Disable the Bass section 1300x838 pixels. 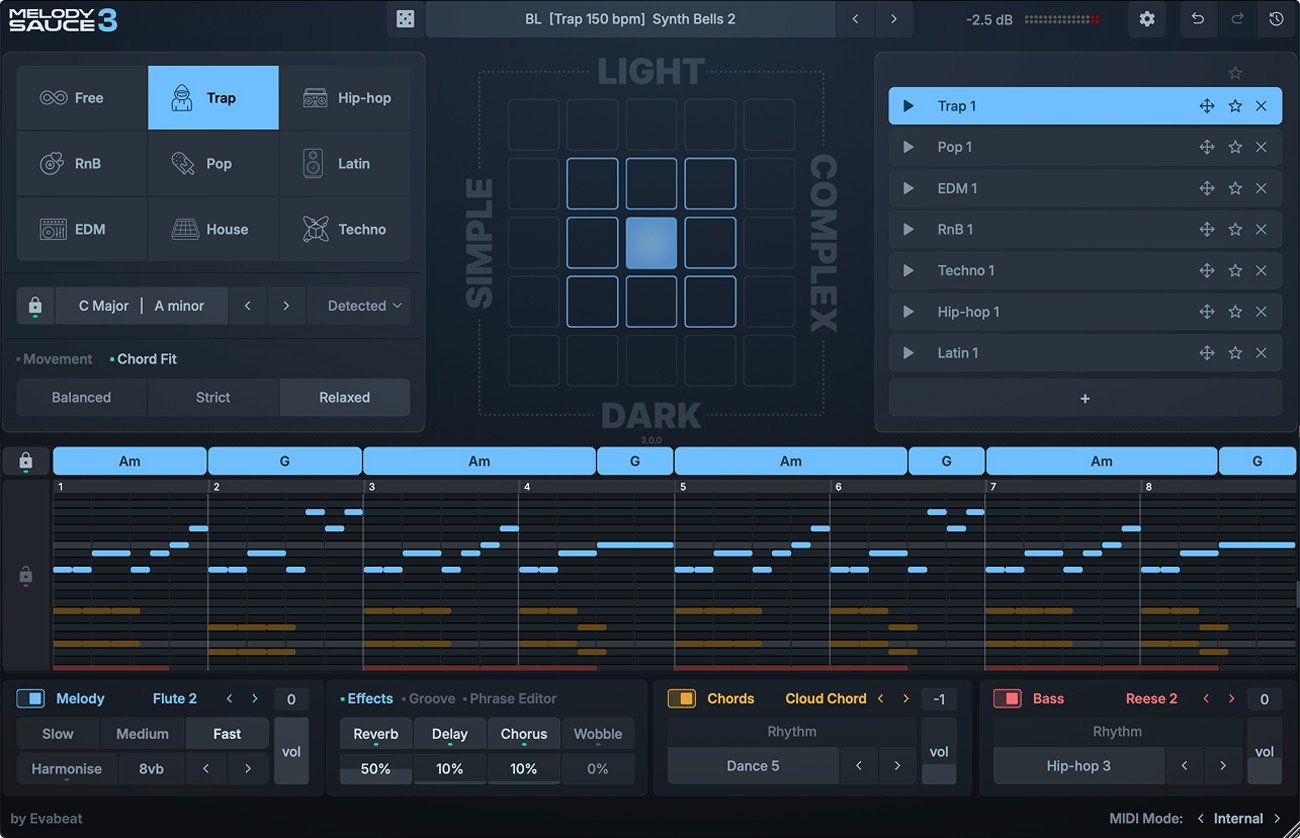pos(1009,698)
